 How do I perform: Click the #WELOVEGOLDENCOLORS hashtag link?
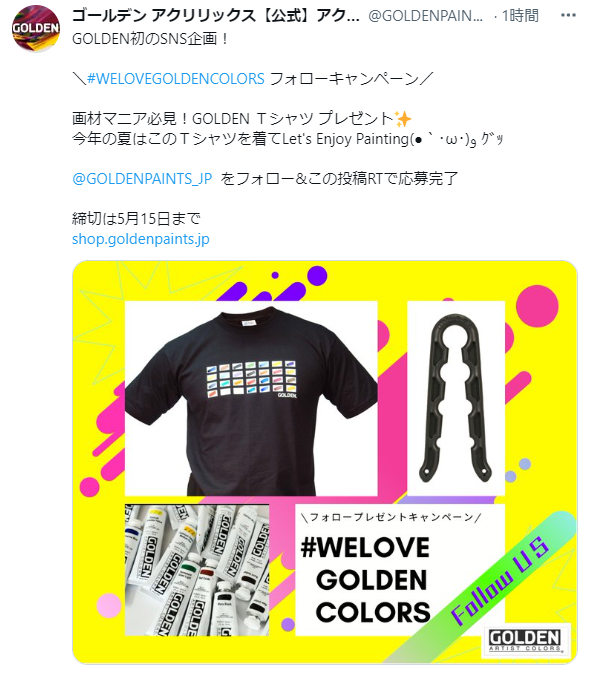175,79
